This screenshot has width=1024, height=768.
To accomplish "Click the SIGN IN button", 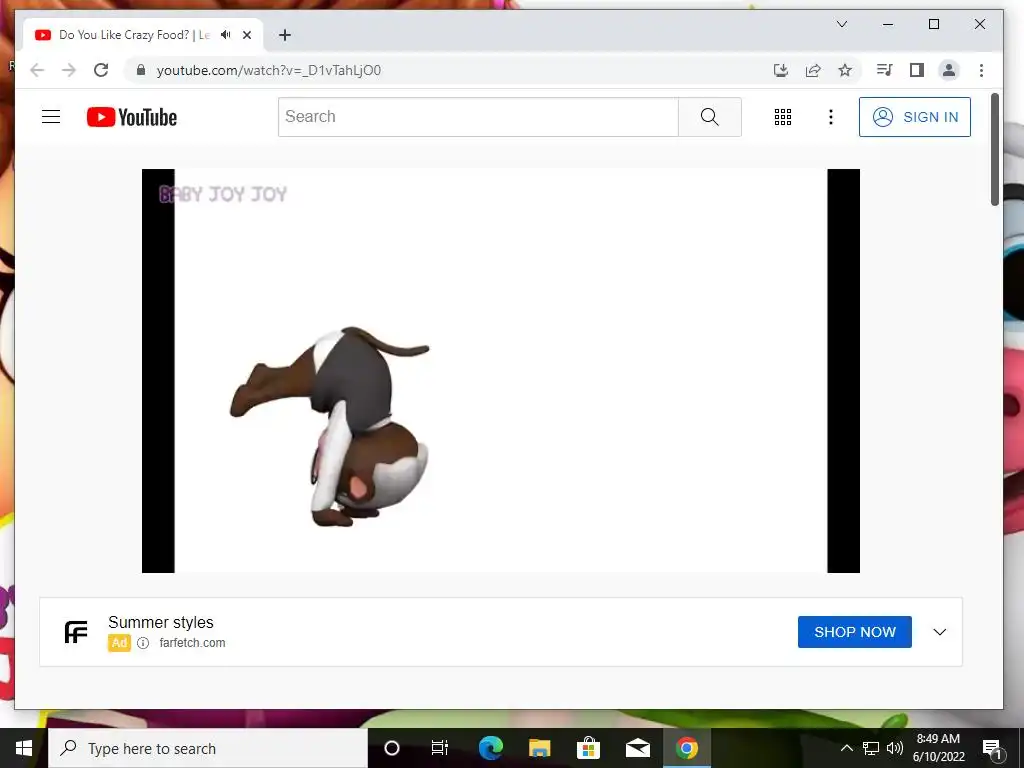I will click(x=914, y=117).
